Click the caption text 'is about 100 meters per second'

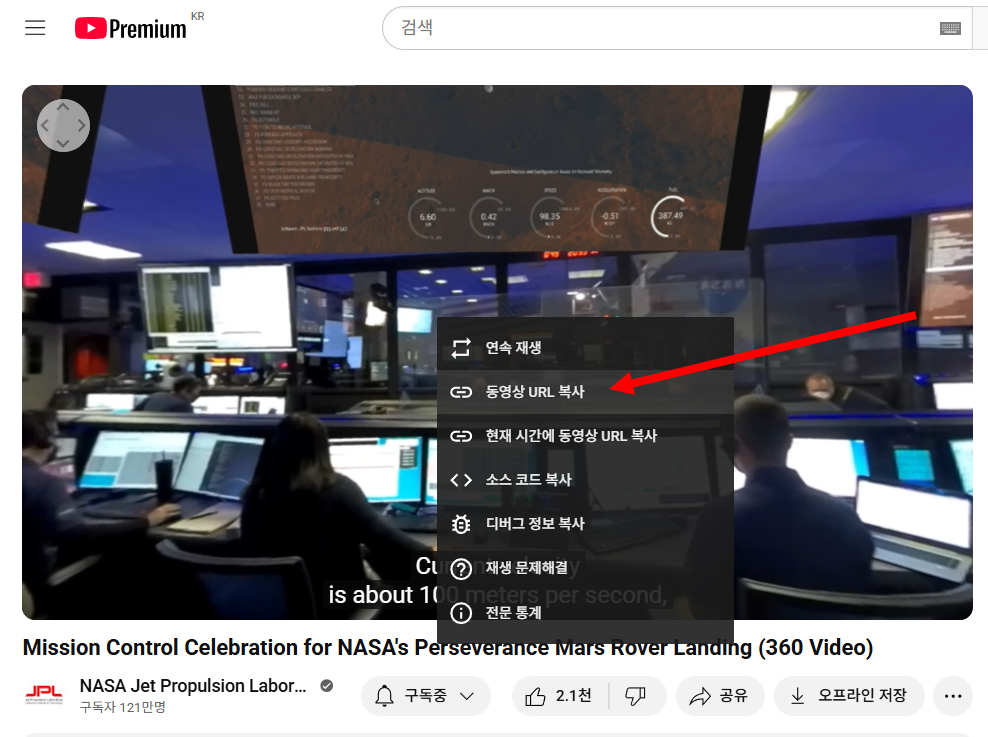497,595
